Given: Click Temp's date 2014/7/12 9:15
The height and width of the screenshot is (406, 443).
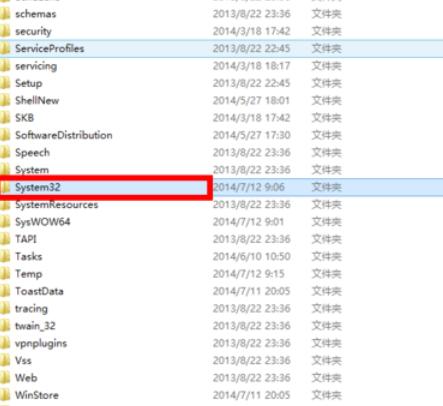Looking at the screenshot, I should pos(249,274).
